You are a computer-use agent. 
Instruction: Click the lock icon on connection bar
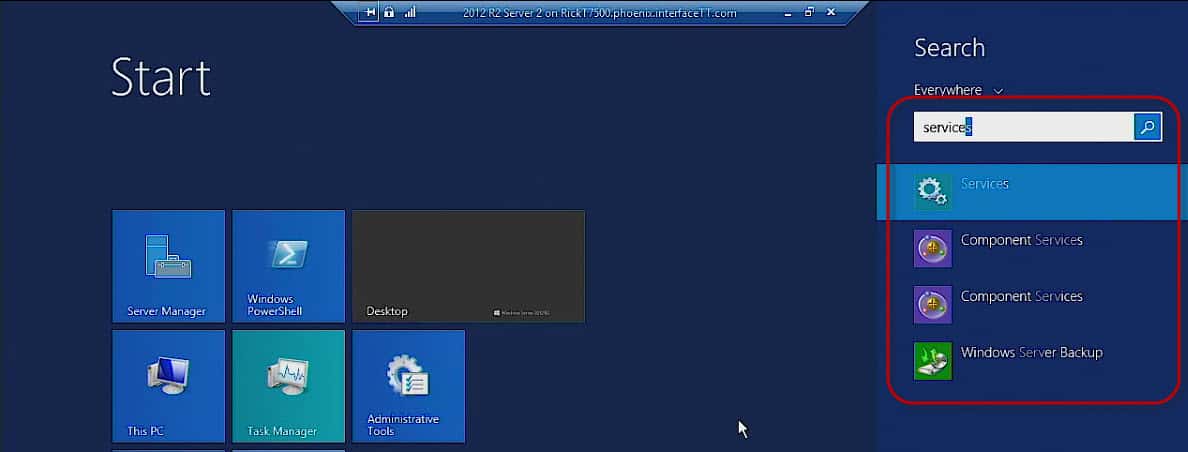tap(389, 12)
